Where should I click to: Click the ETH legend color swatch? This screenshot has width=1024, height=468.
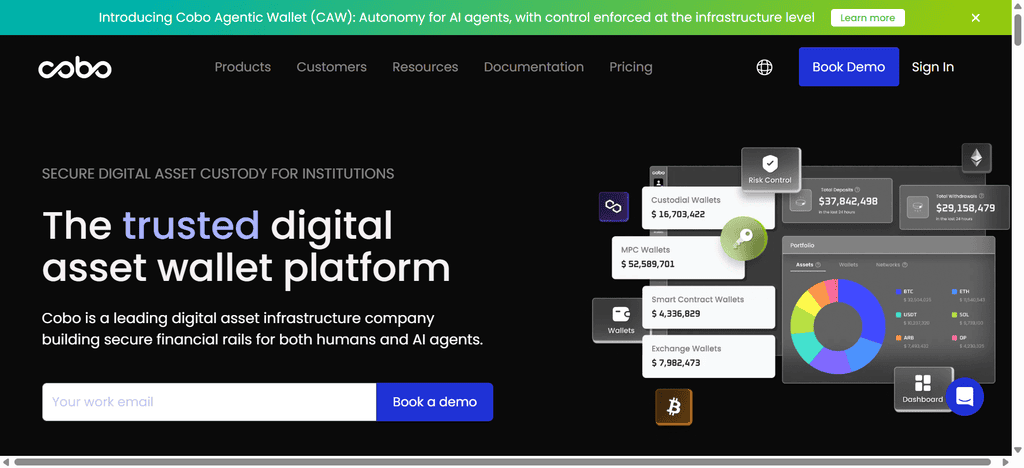point(955,292)
